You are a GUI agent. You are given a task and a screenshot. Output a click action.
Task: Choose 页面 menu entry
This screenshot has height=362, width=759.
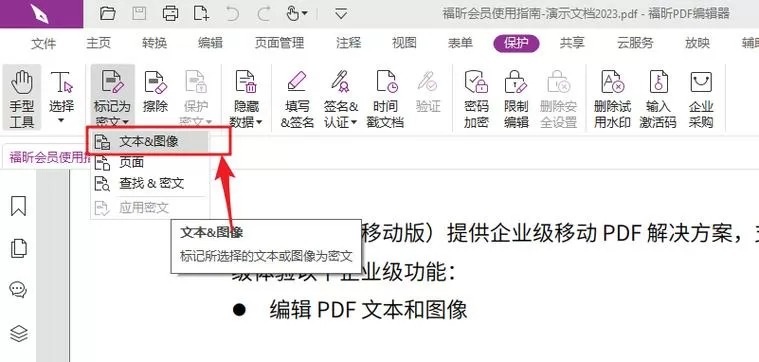tap(150, 163)
